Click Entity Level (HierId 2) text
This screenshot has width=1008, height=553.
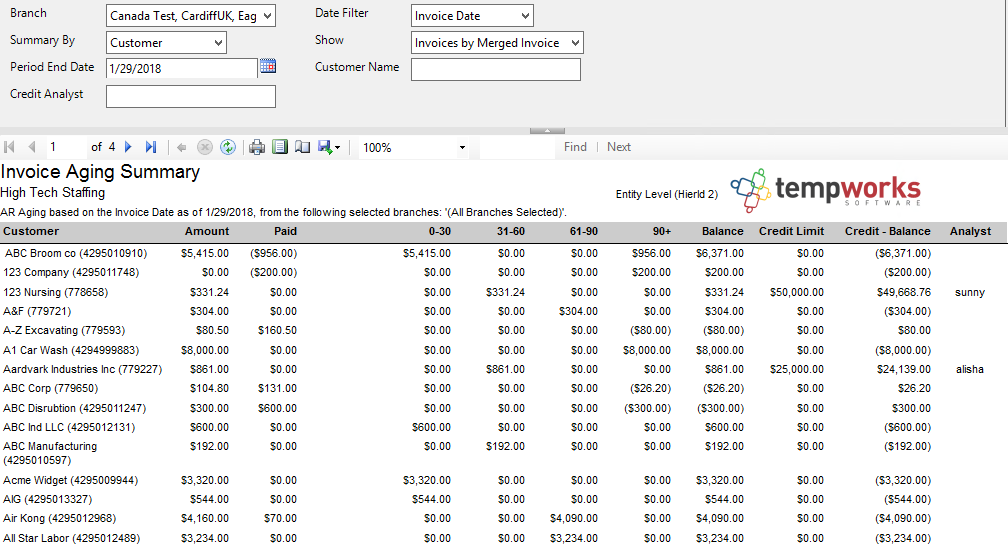(x=667, y=194)
